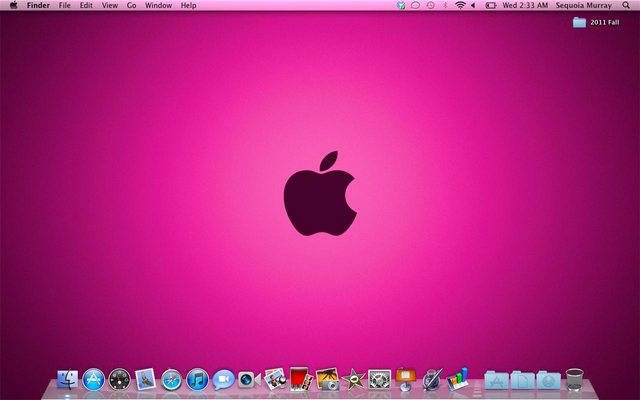Launch Photo Booth from the Dock
640x400 pixels.
coord(301,379)
